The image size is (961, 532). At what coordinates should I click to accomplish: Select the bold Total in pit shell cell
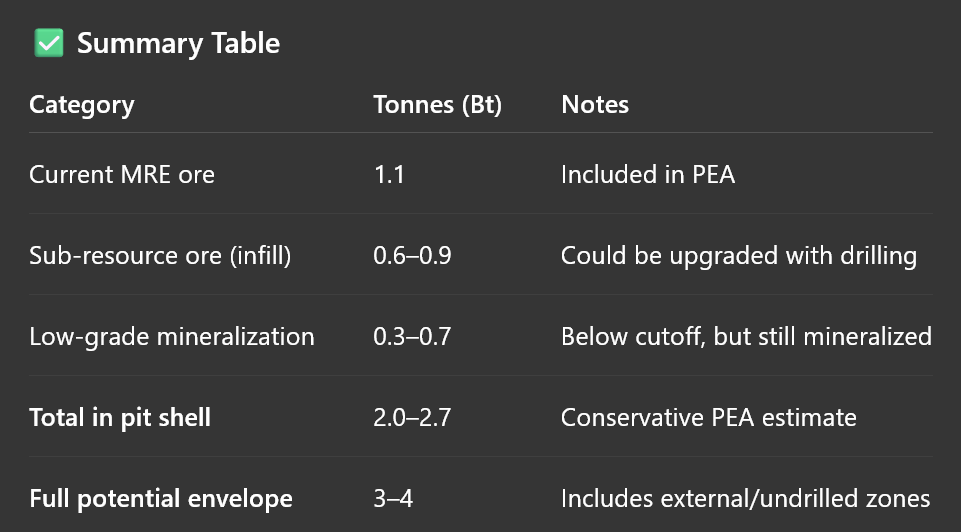point(120,417)
